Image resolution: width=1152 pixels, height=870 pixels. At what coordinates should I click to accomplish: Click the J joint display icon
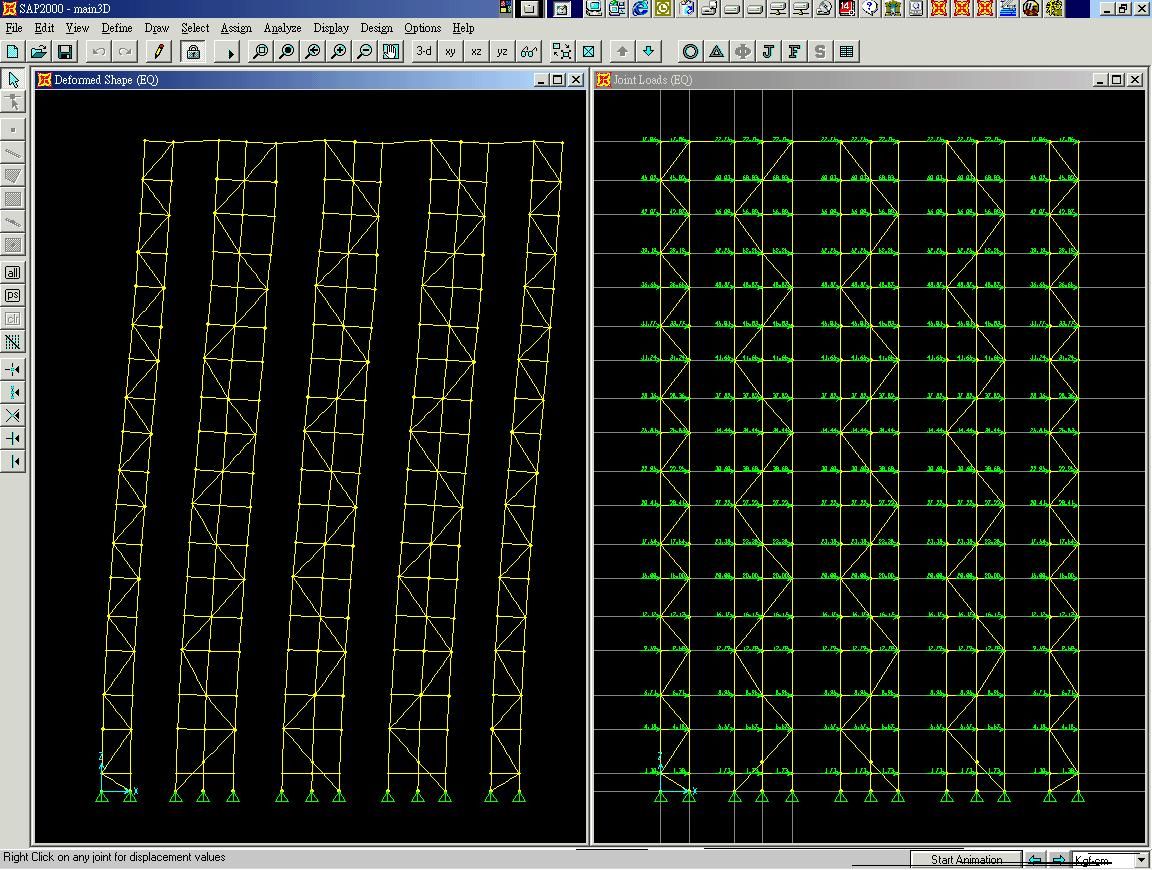(x=768, y=51)
